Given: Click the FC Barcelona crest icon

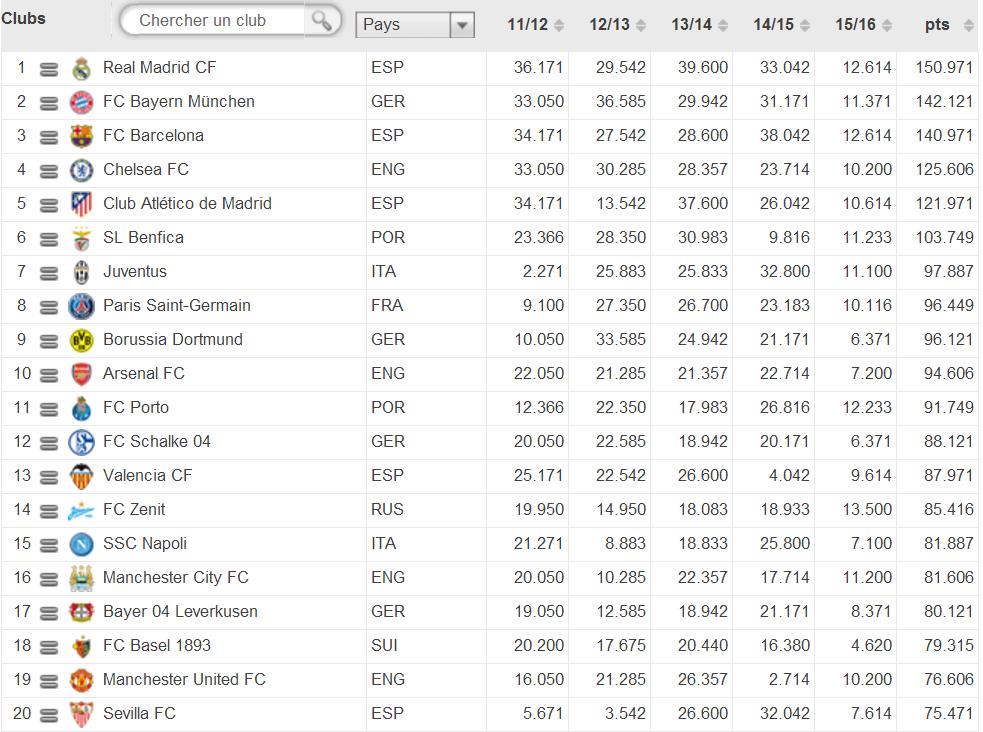Looking at the screenshot, I should [81, 136].
